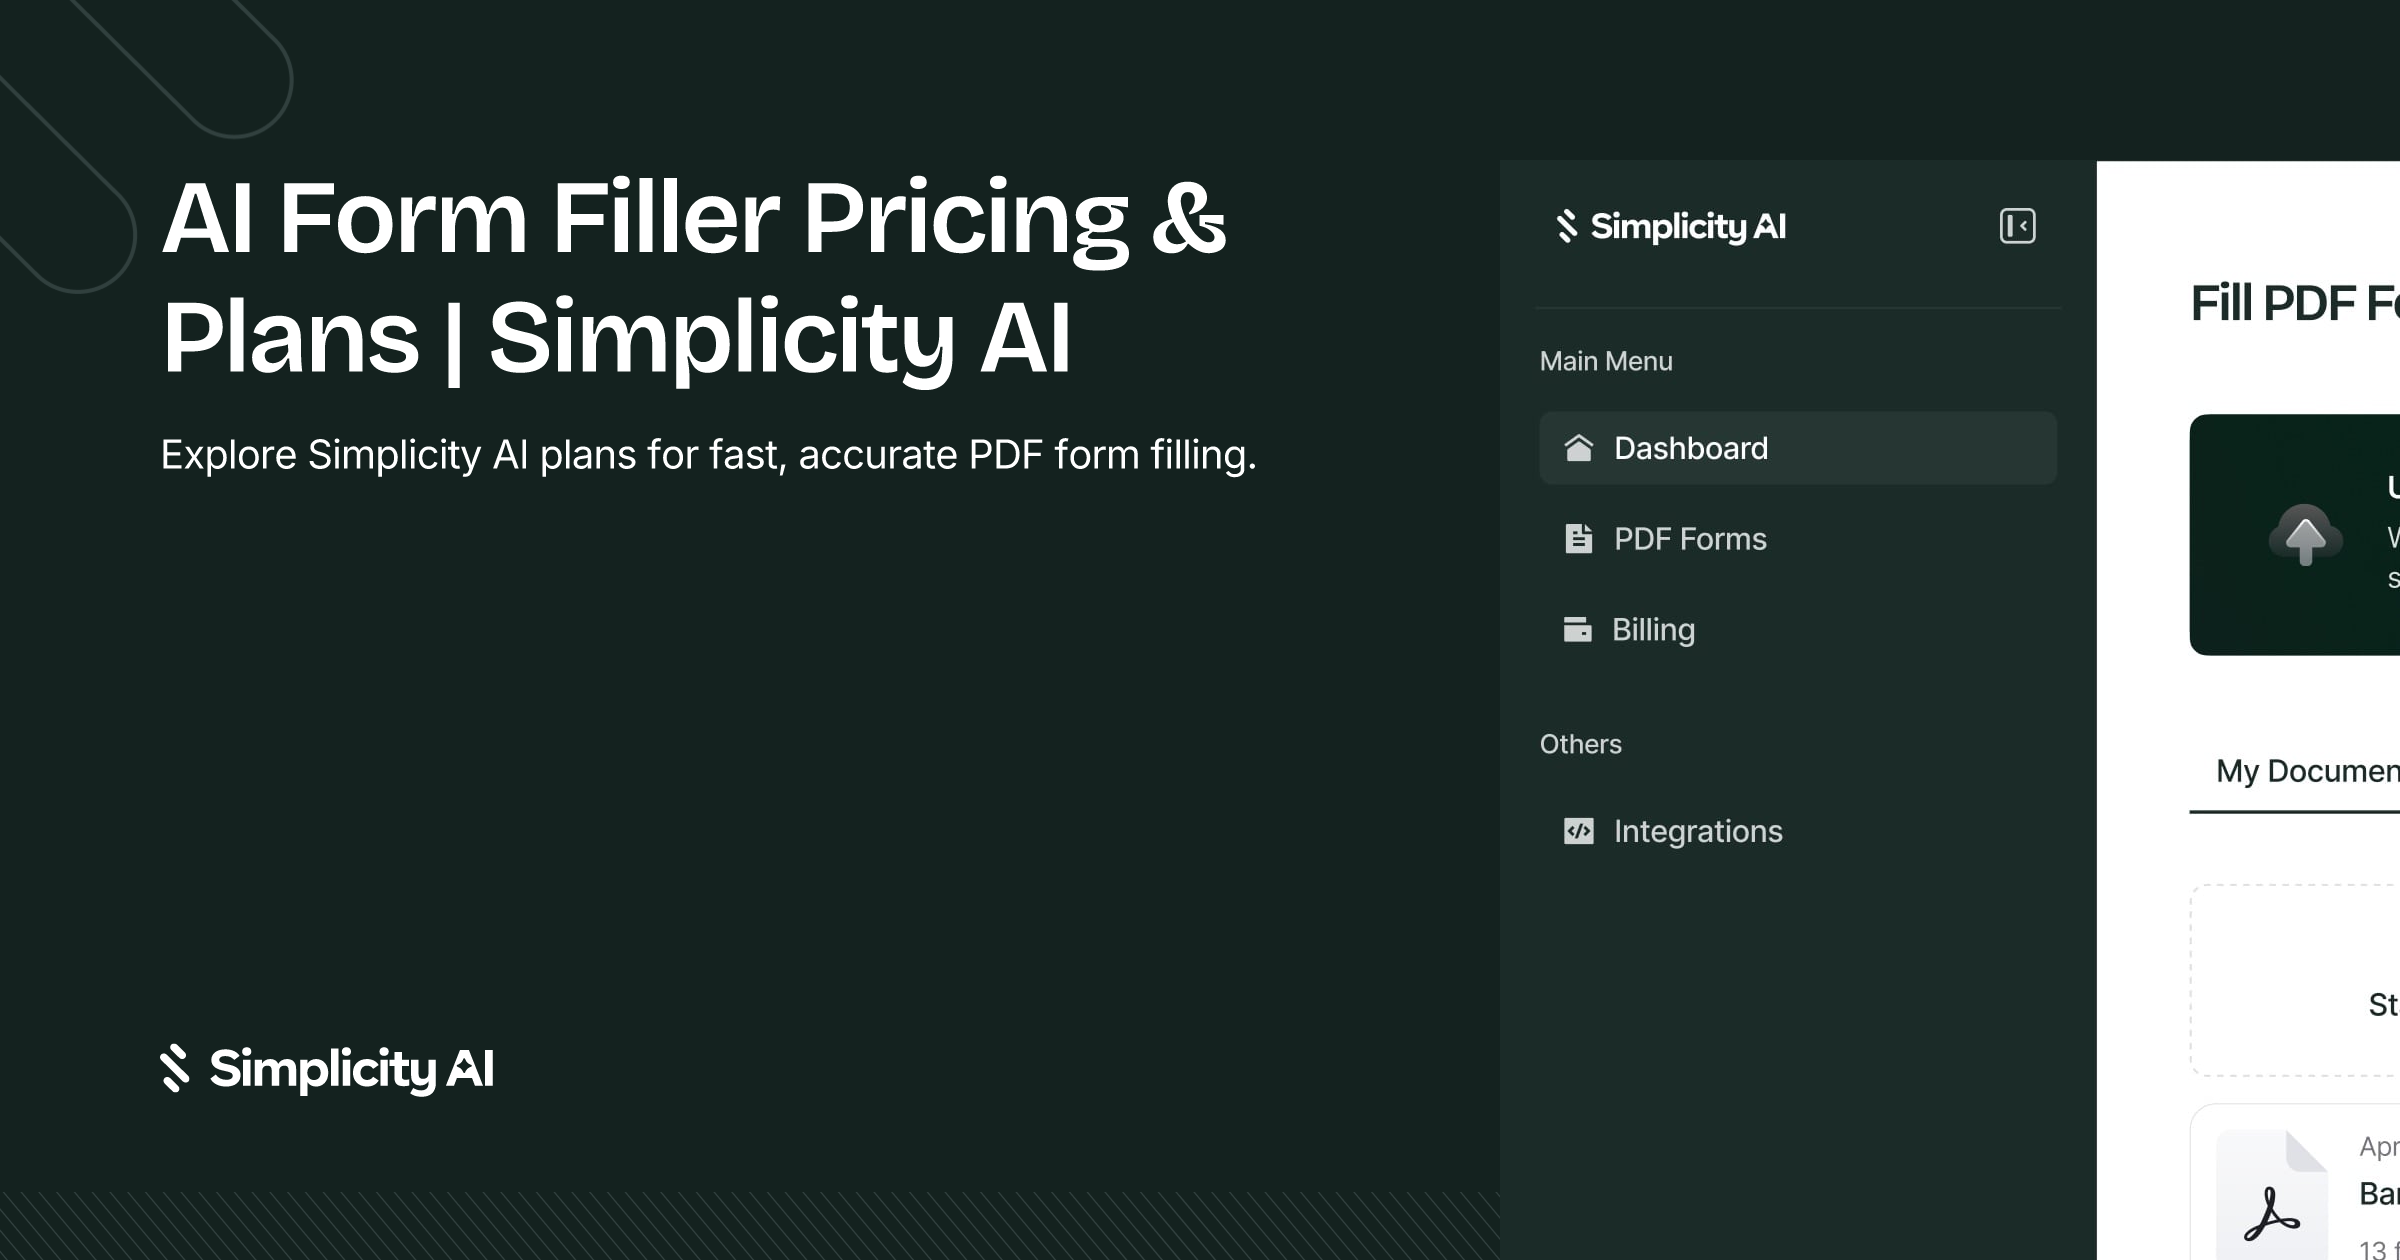Click the Simplicity AI sidebar logo
Image resolution: width=2400 pixels, height=1260 pixels.
[x=1670, y=226]
